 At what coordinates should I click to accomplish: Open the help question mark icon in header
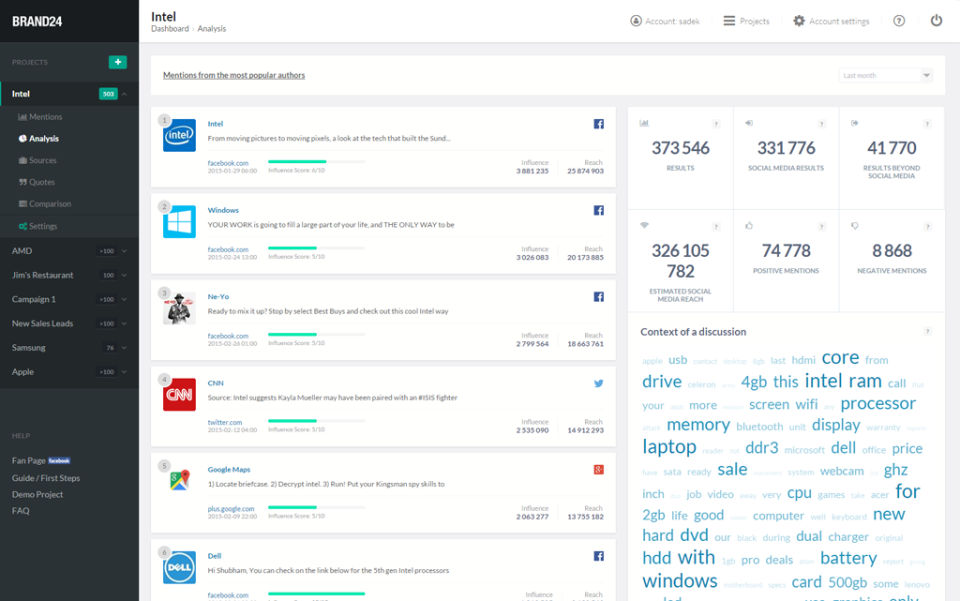click(899, 21)
